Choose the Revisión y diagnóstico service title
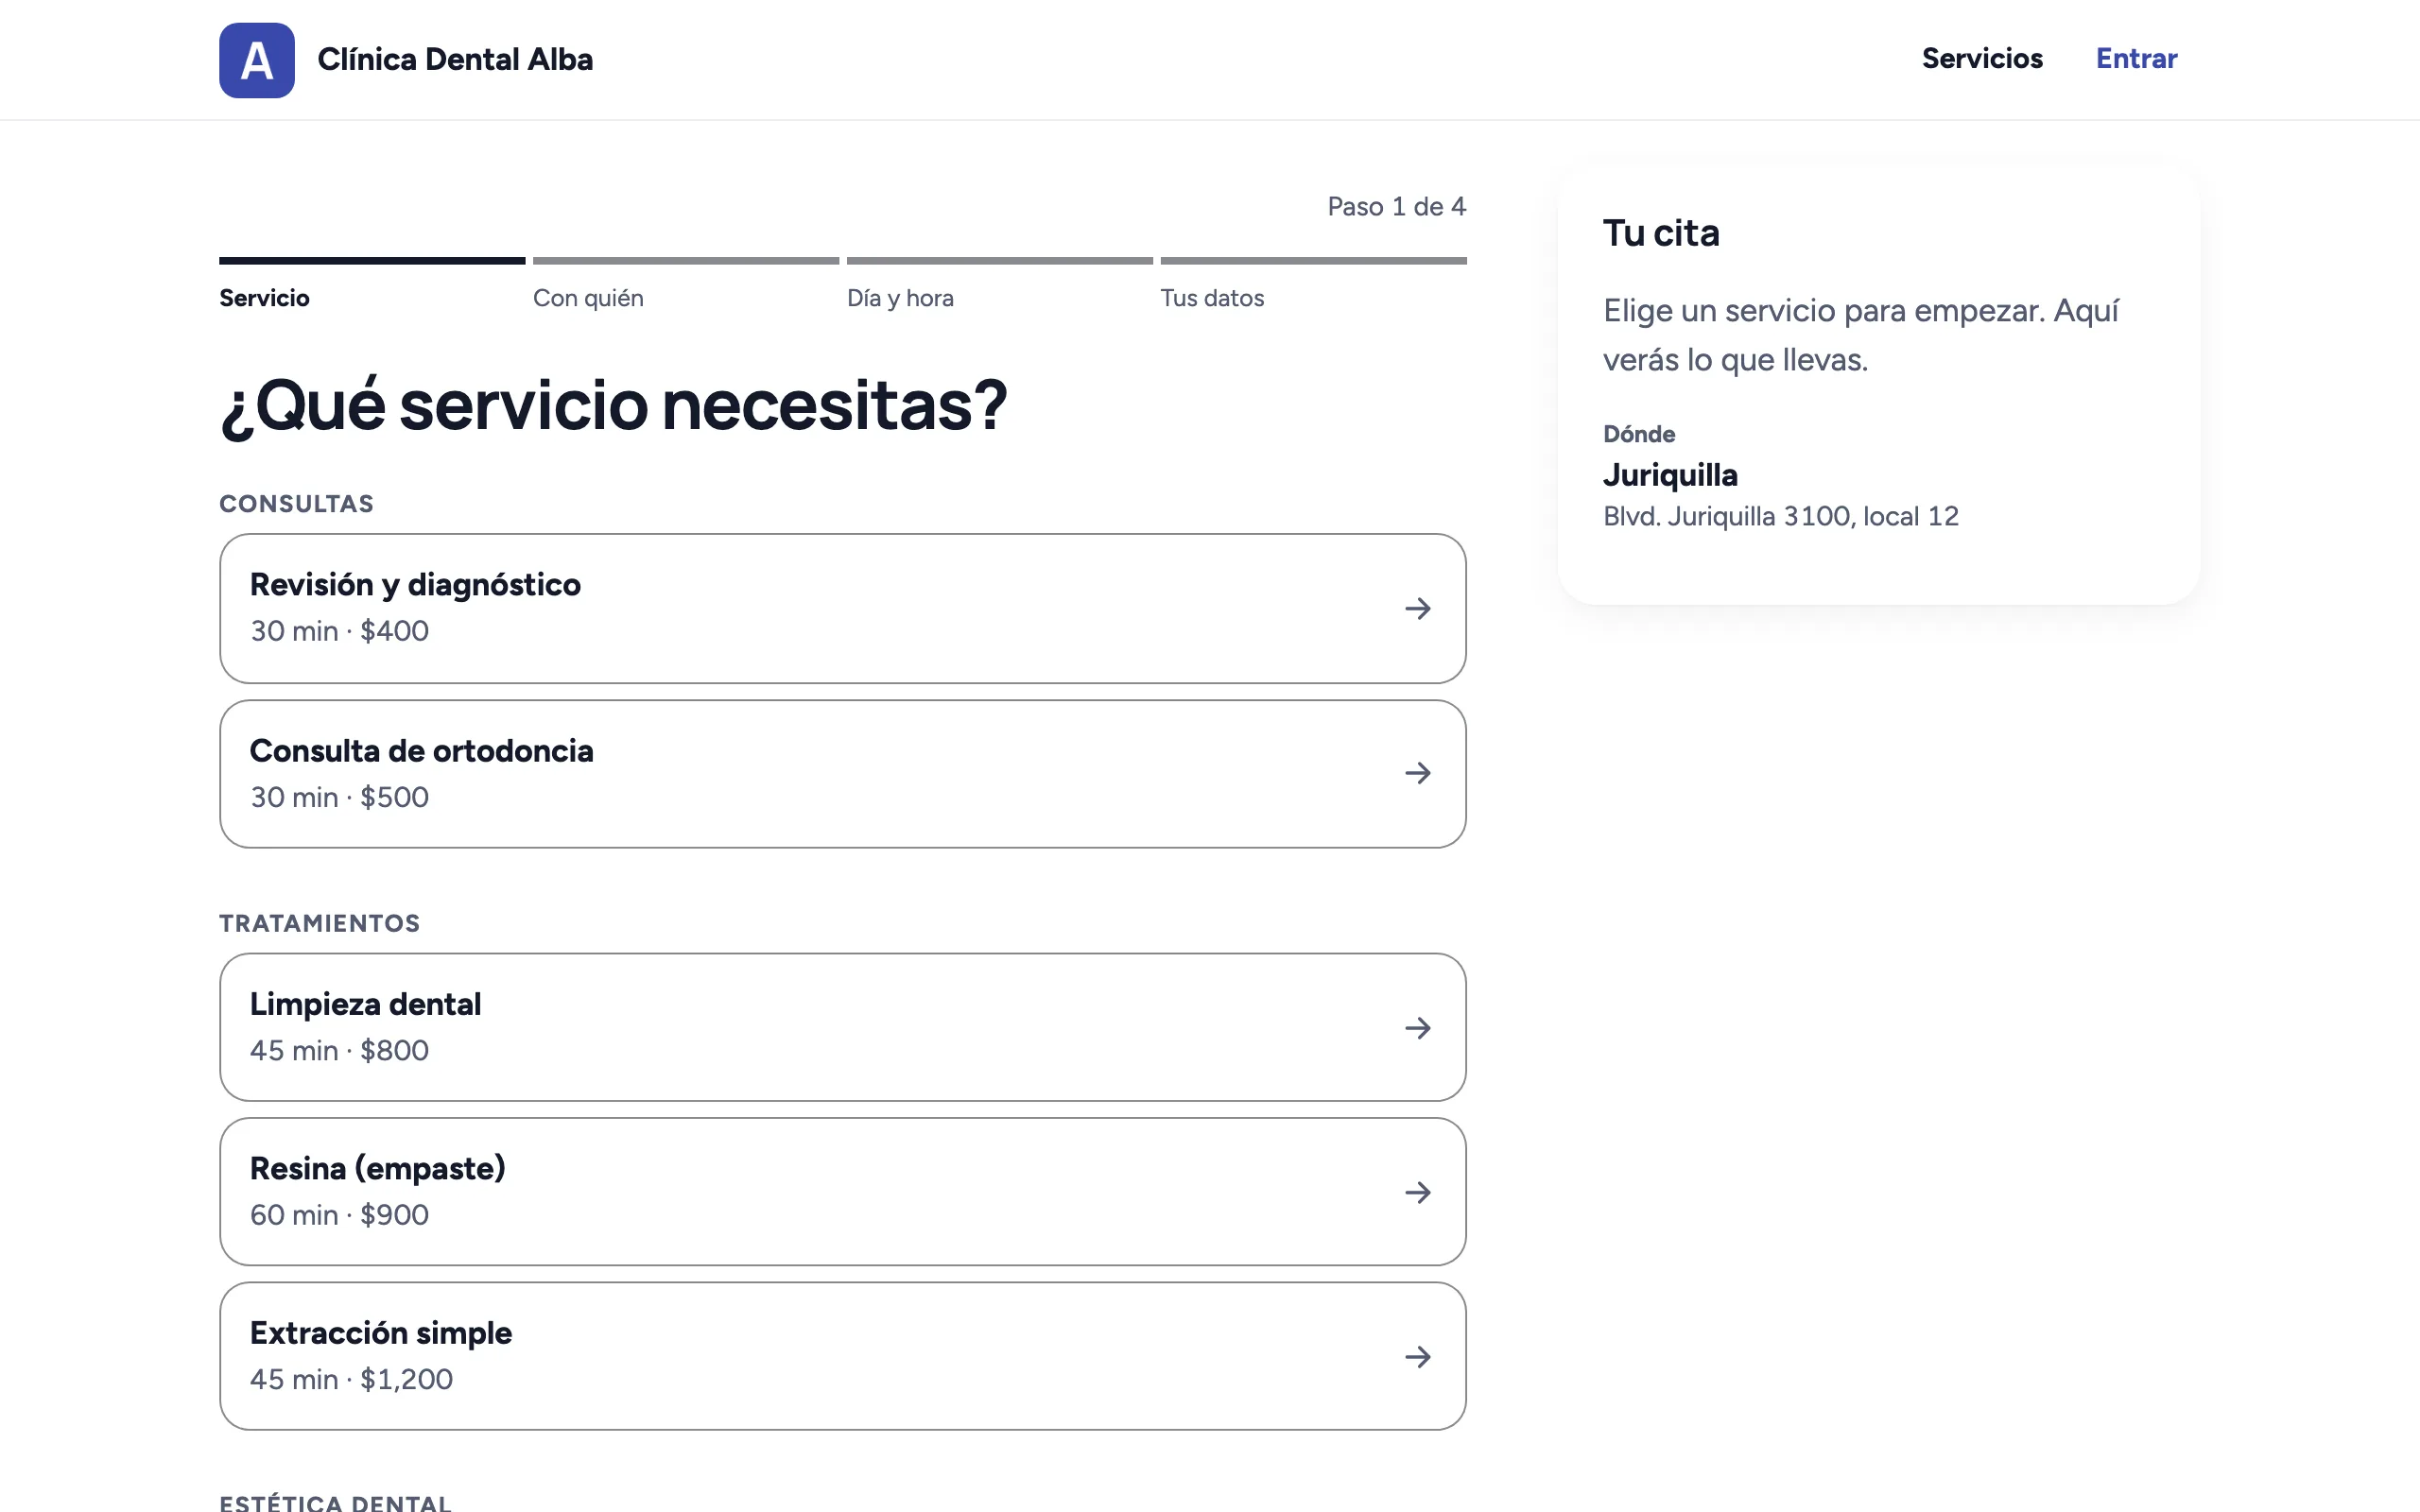2420x1512 pixels. tap(415, 585)
